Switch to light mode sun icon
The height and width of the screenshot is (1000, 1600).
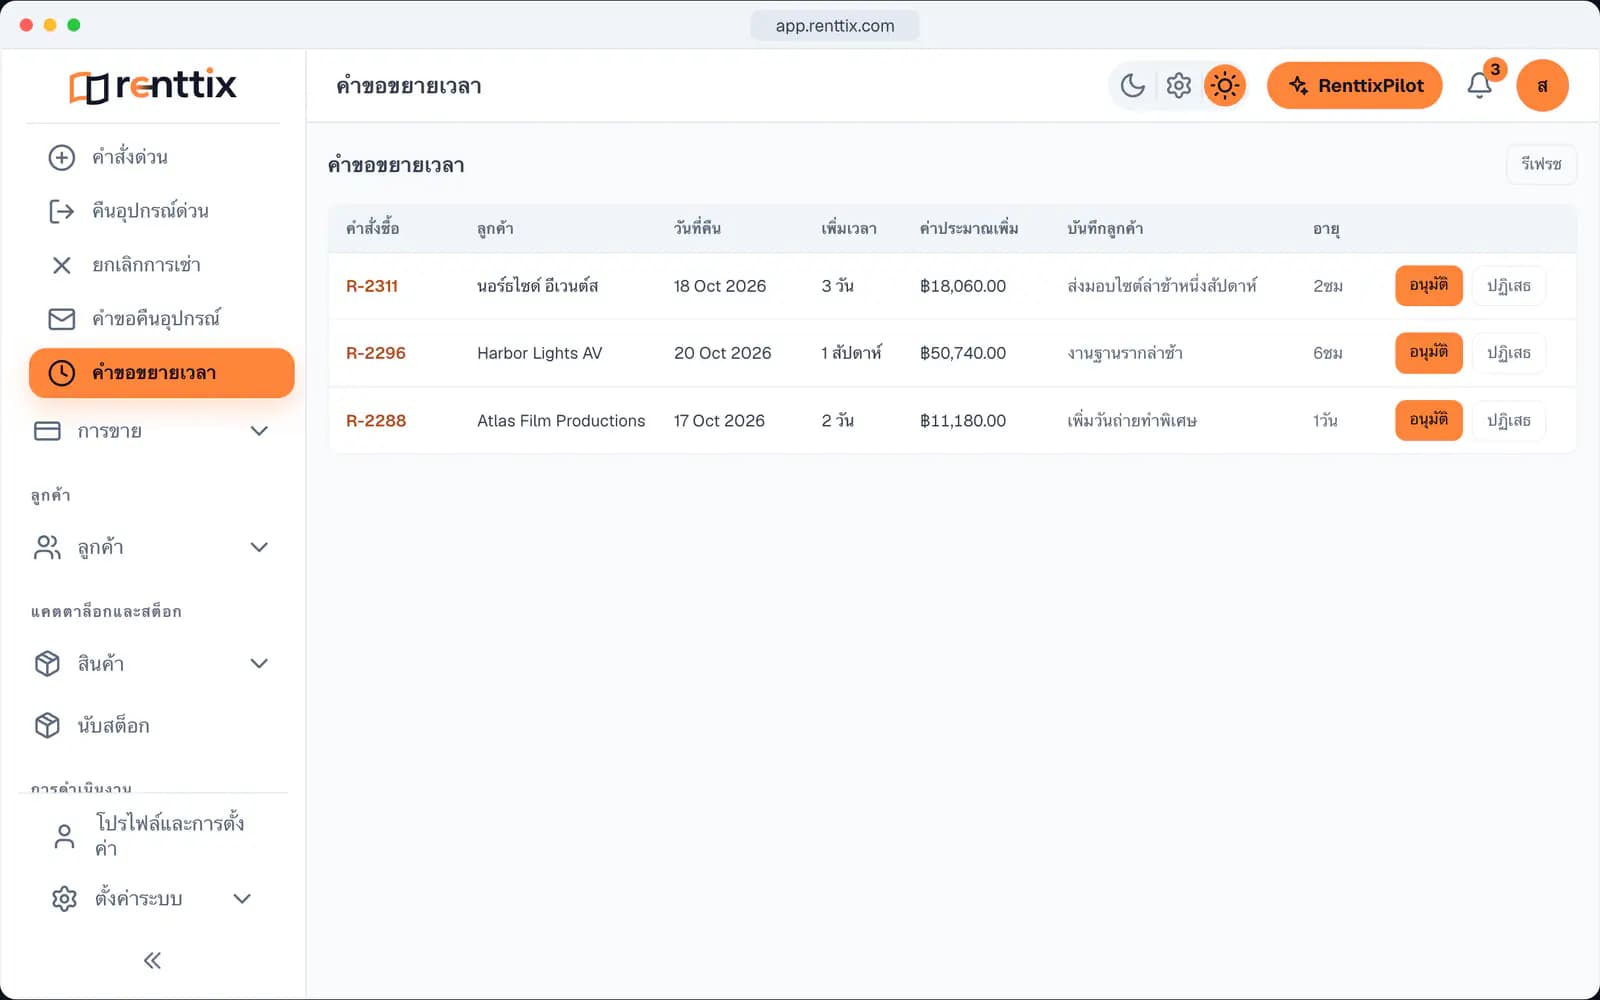pos(1225,86)
